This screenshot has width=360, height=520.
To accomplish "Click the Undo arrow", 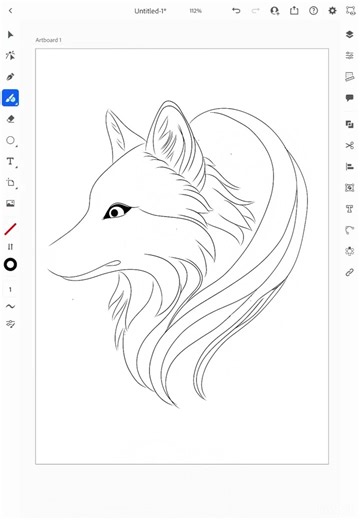I will 236,11.
